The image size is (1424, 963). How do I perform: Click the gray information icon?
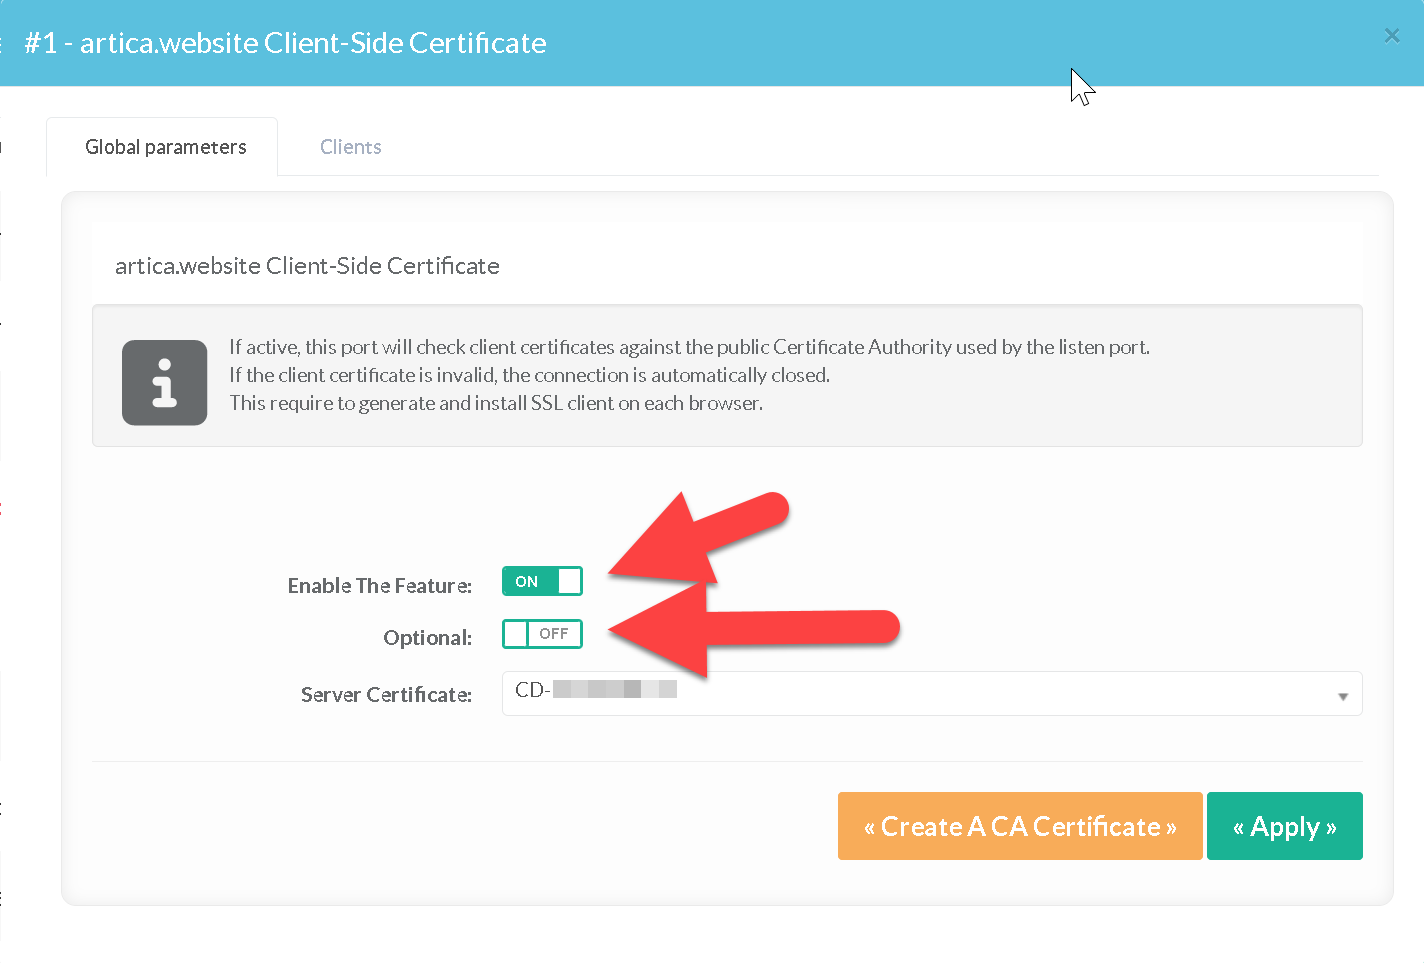[164, 383]
